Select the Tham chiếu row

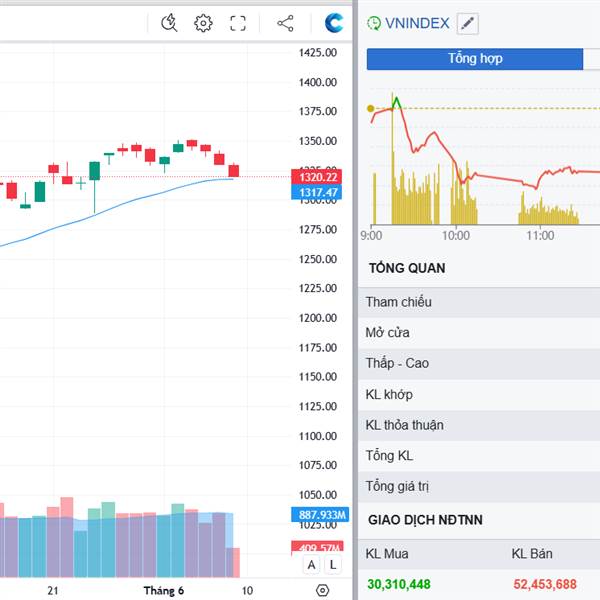pyautogui.click(x=479, y=302)
